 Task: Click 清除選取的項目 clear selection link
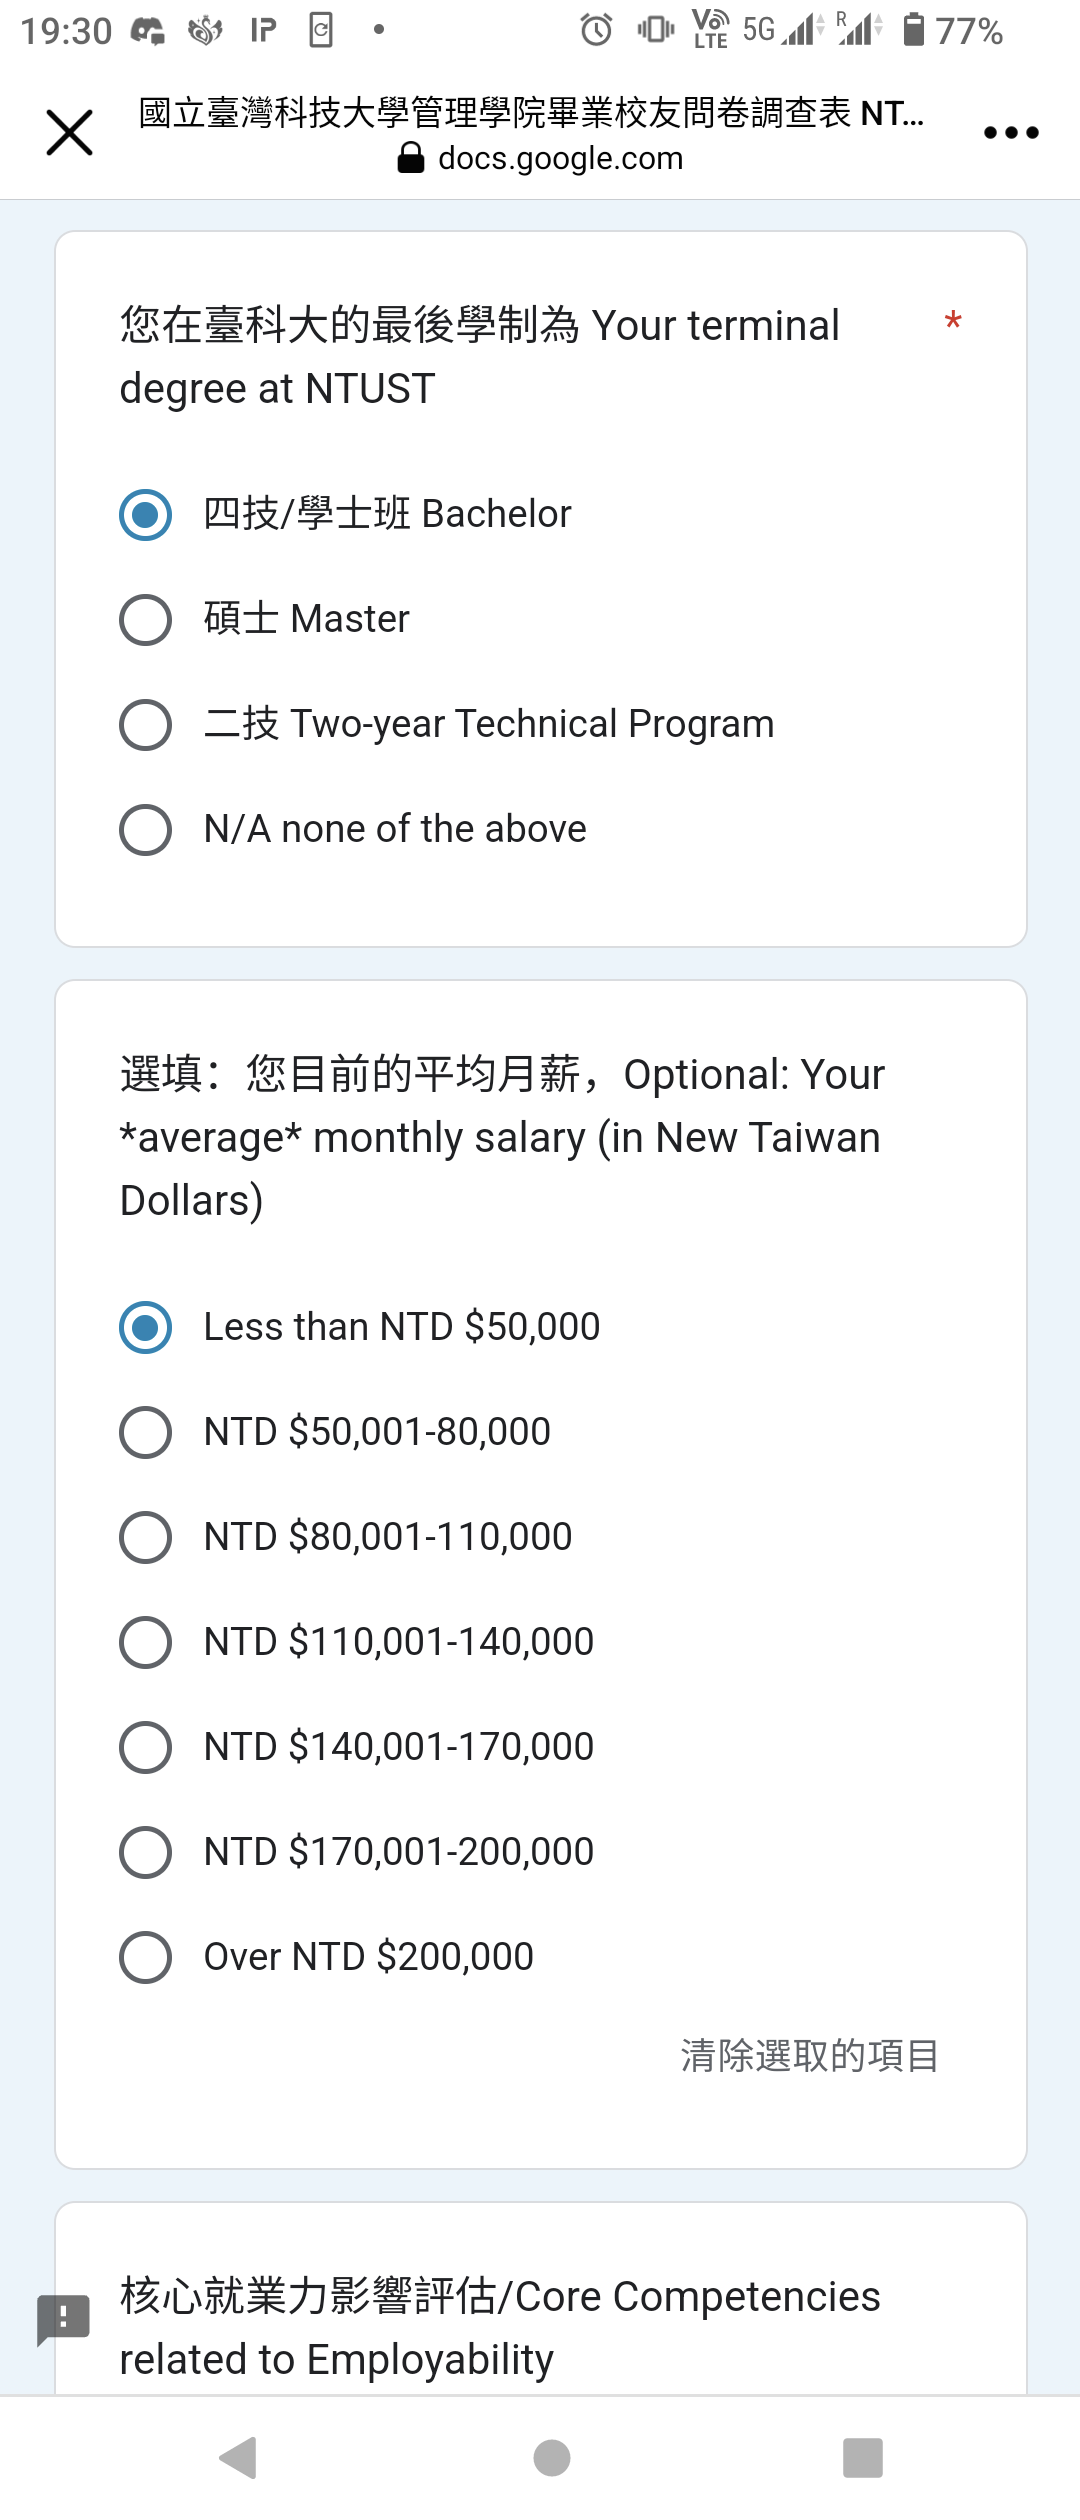[x=810, y=2056]
